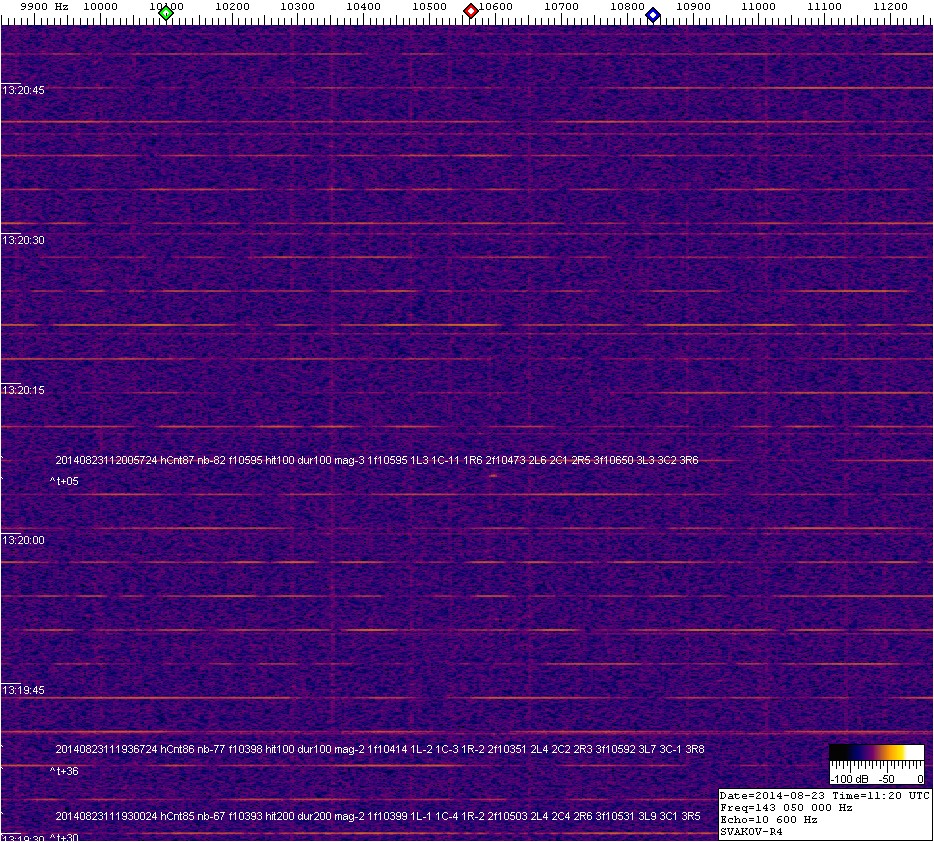Click the bright echo spot near 10595 Hz

493,476
